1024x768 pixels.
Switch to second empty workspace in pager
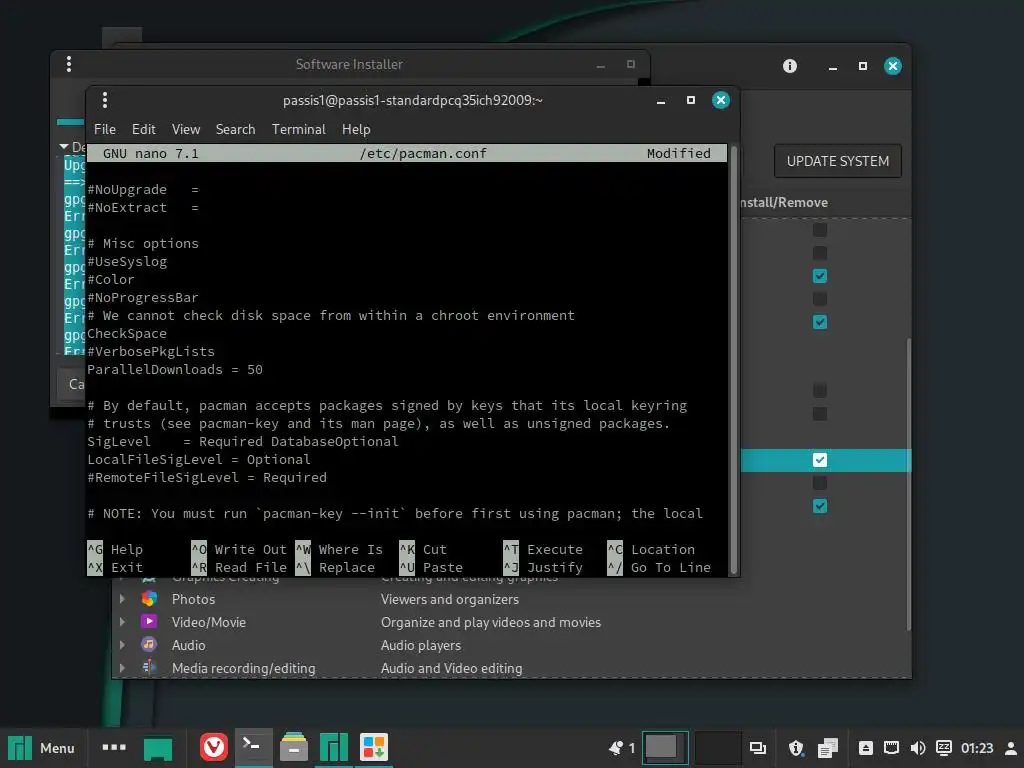pyautogui.click(x=717, y=748)
